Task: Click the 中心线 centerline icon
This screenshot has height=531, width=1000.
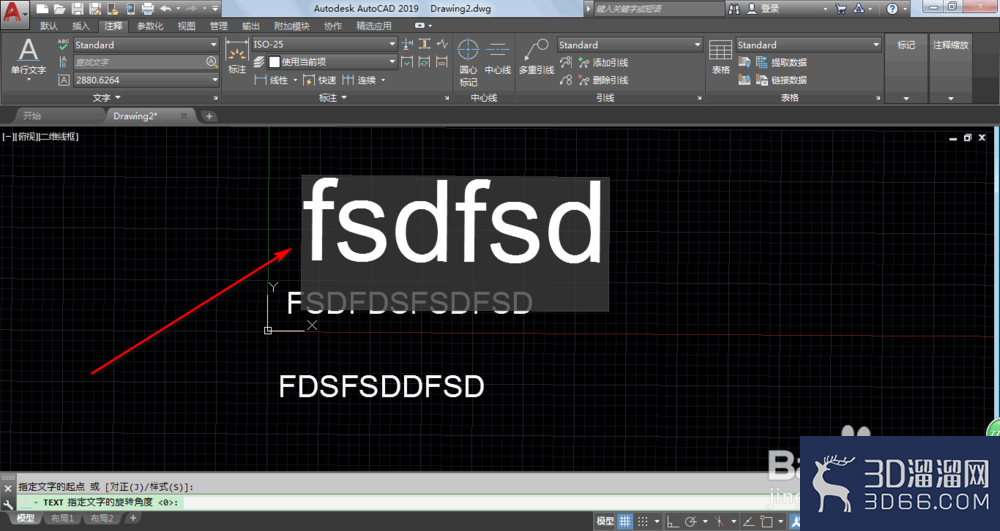Action: [x=497, y=57]
